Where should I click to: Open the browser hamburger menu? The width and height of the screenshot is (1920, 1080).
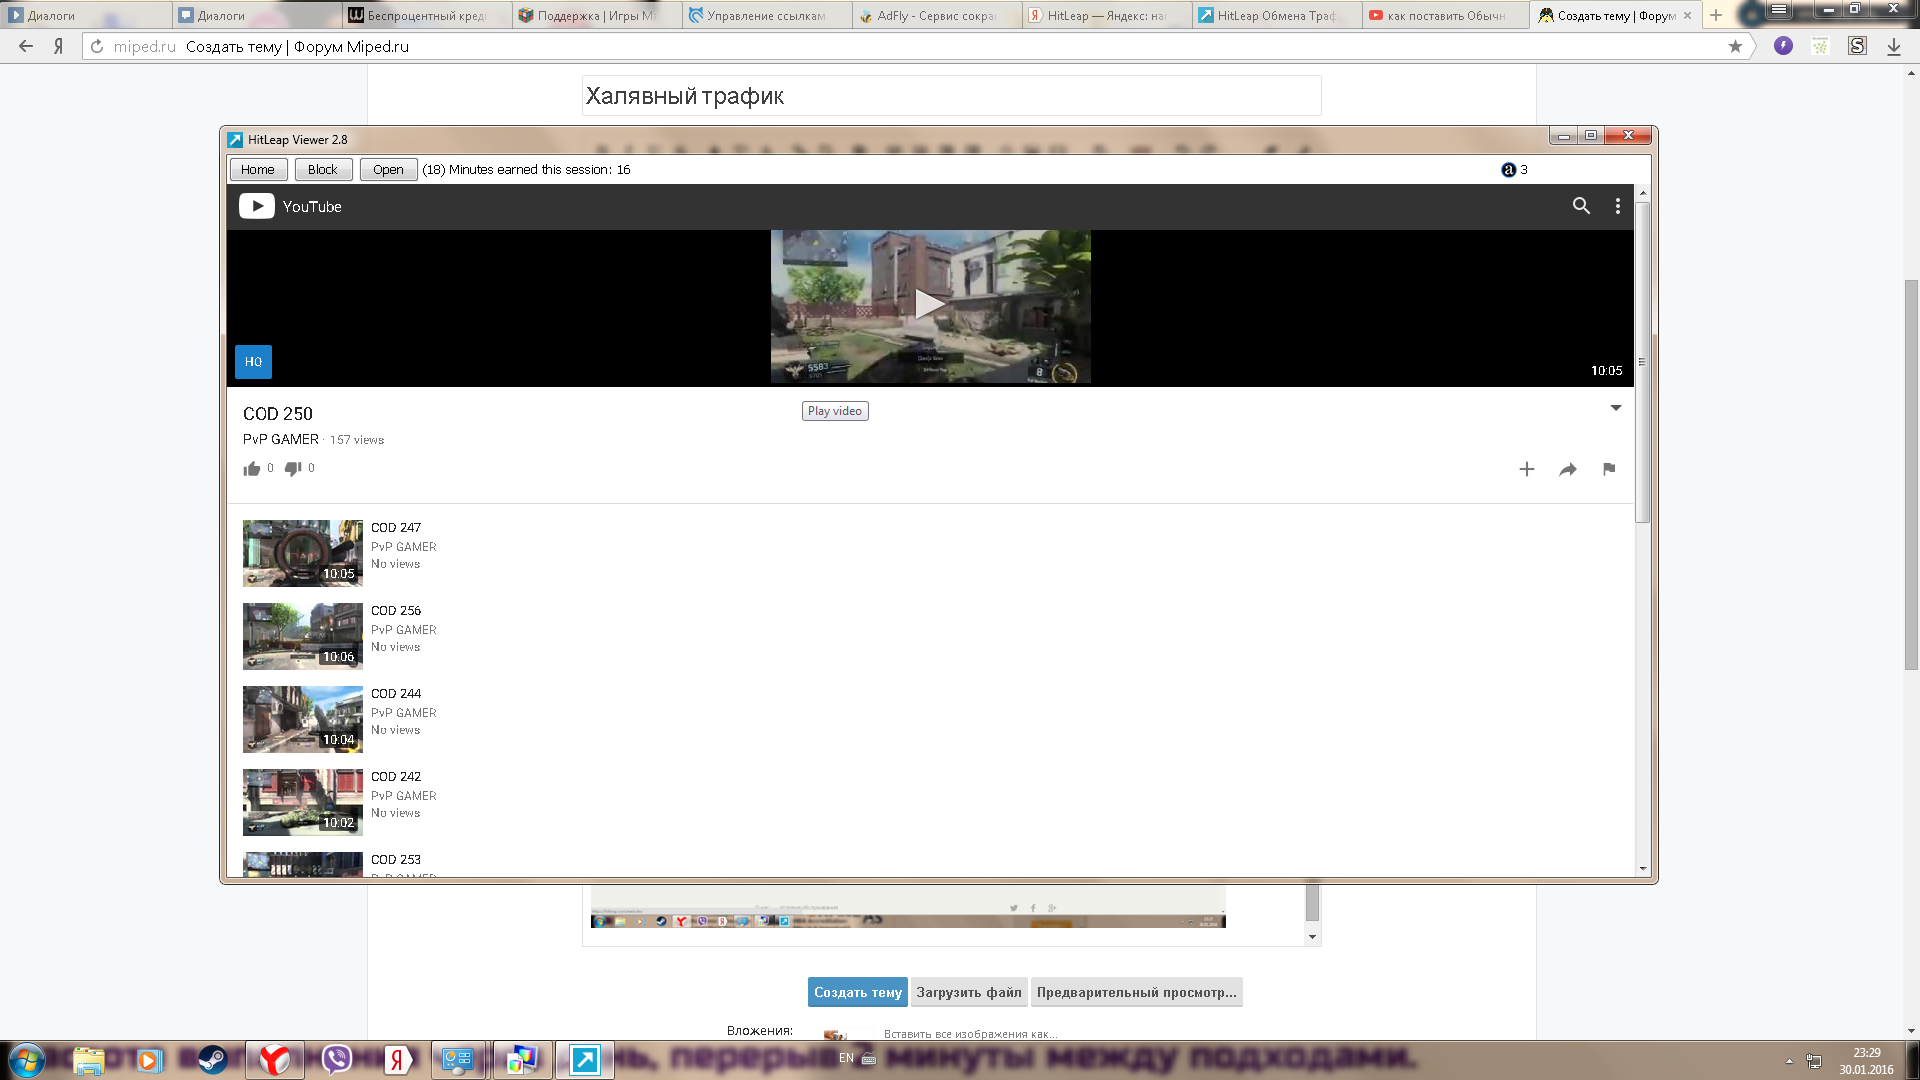(x=1779, y=9)
